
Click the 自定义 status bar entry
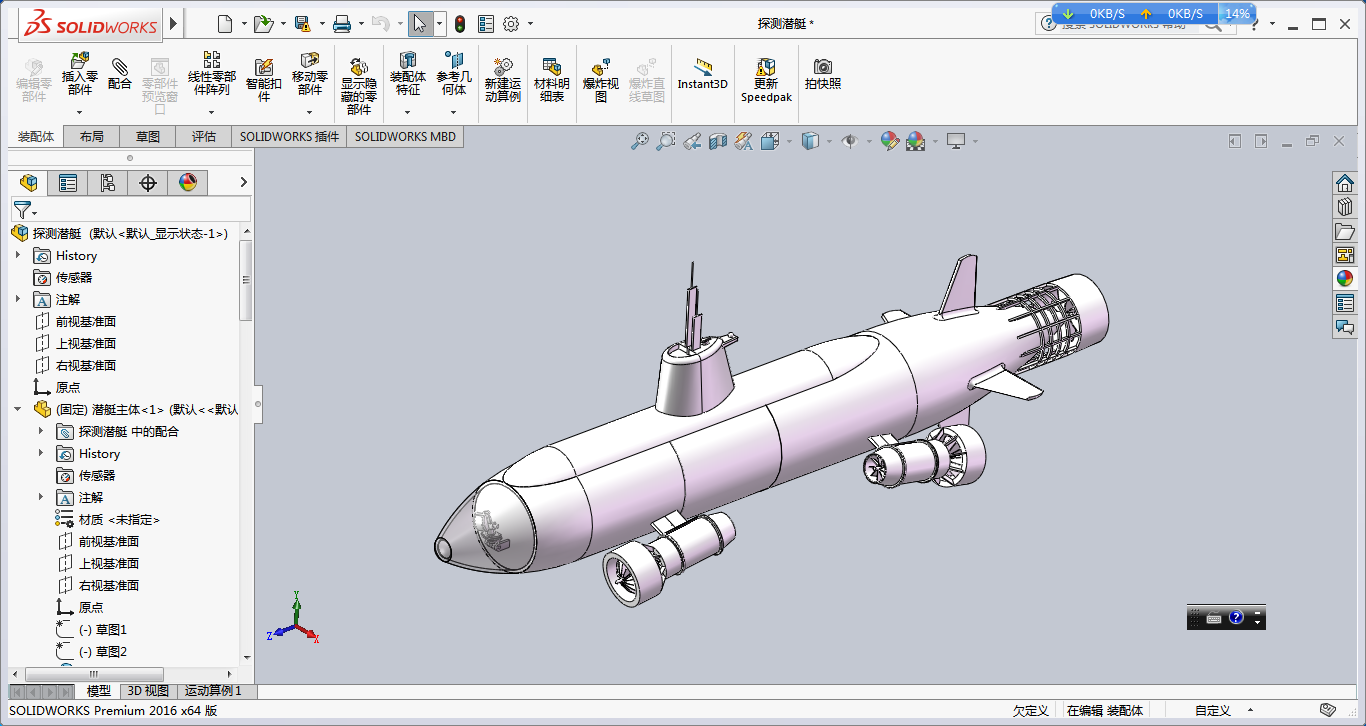coord(1212,711)
